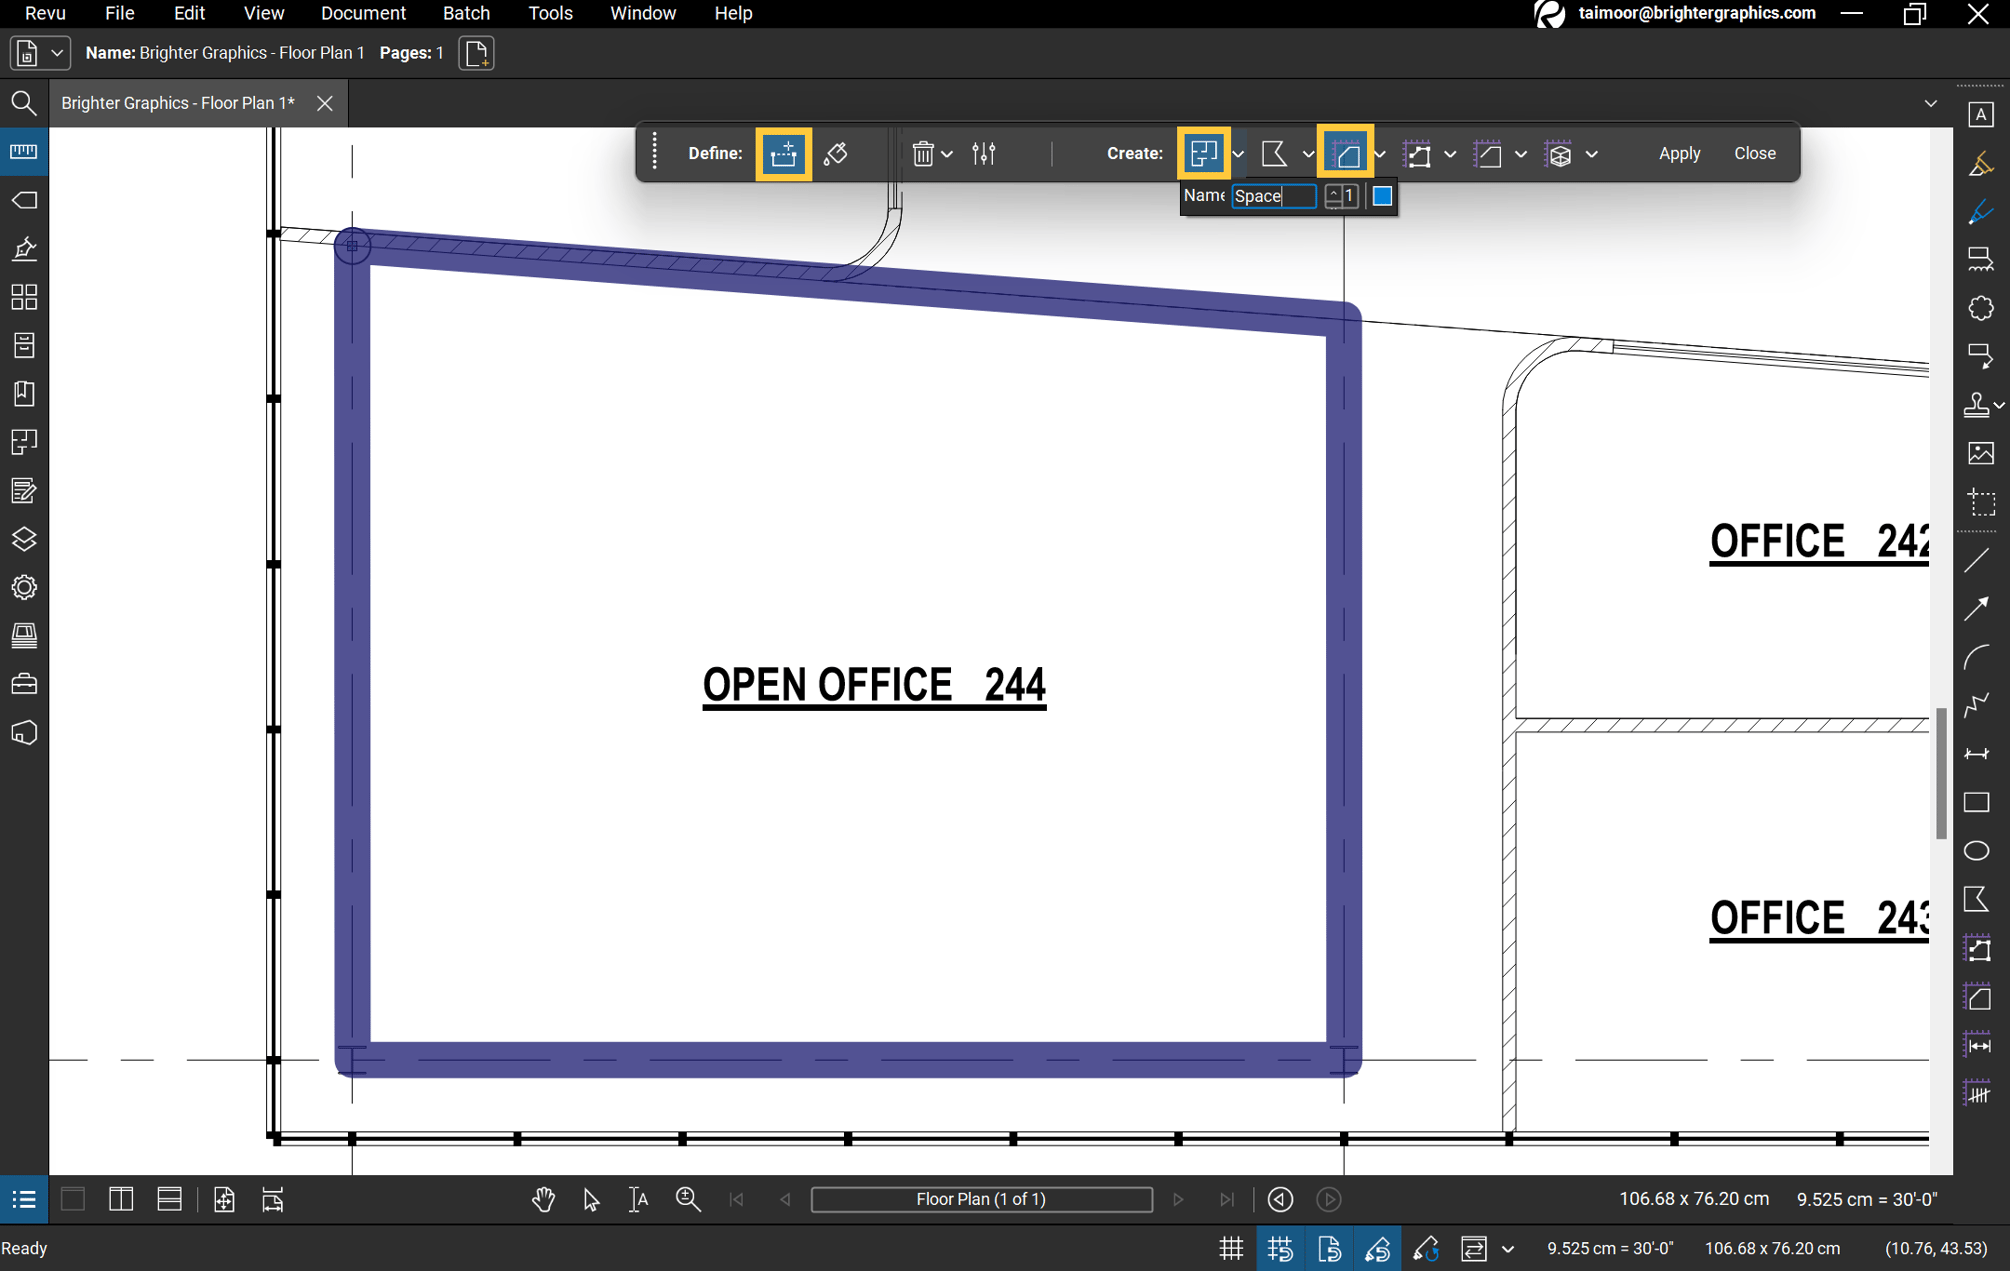2010x1271 pixels.
Task: Open the Spaces panel on the left sidebar
Action: (24, 441)
